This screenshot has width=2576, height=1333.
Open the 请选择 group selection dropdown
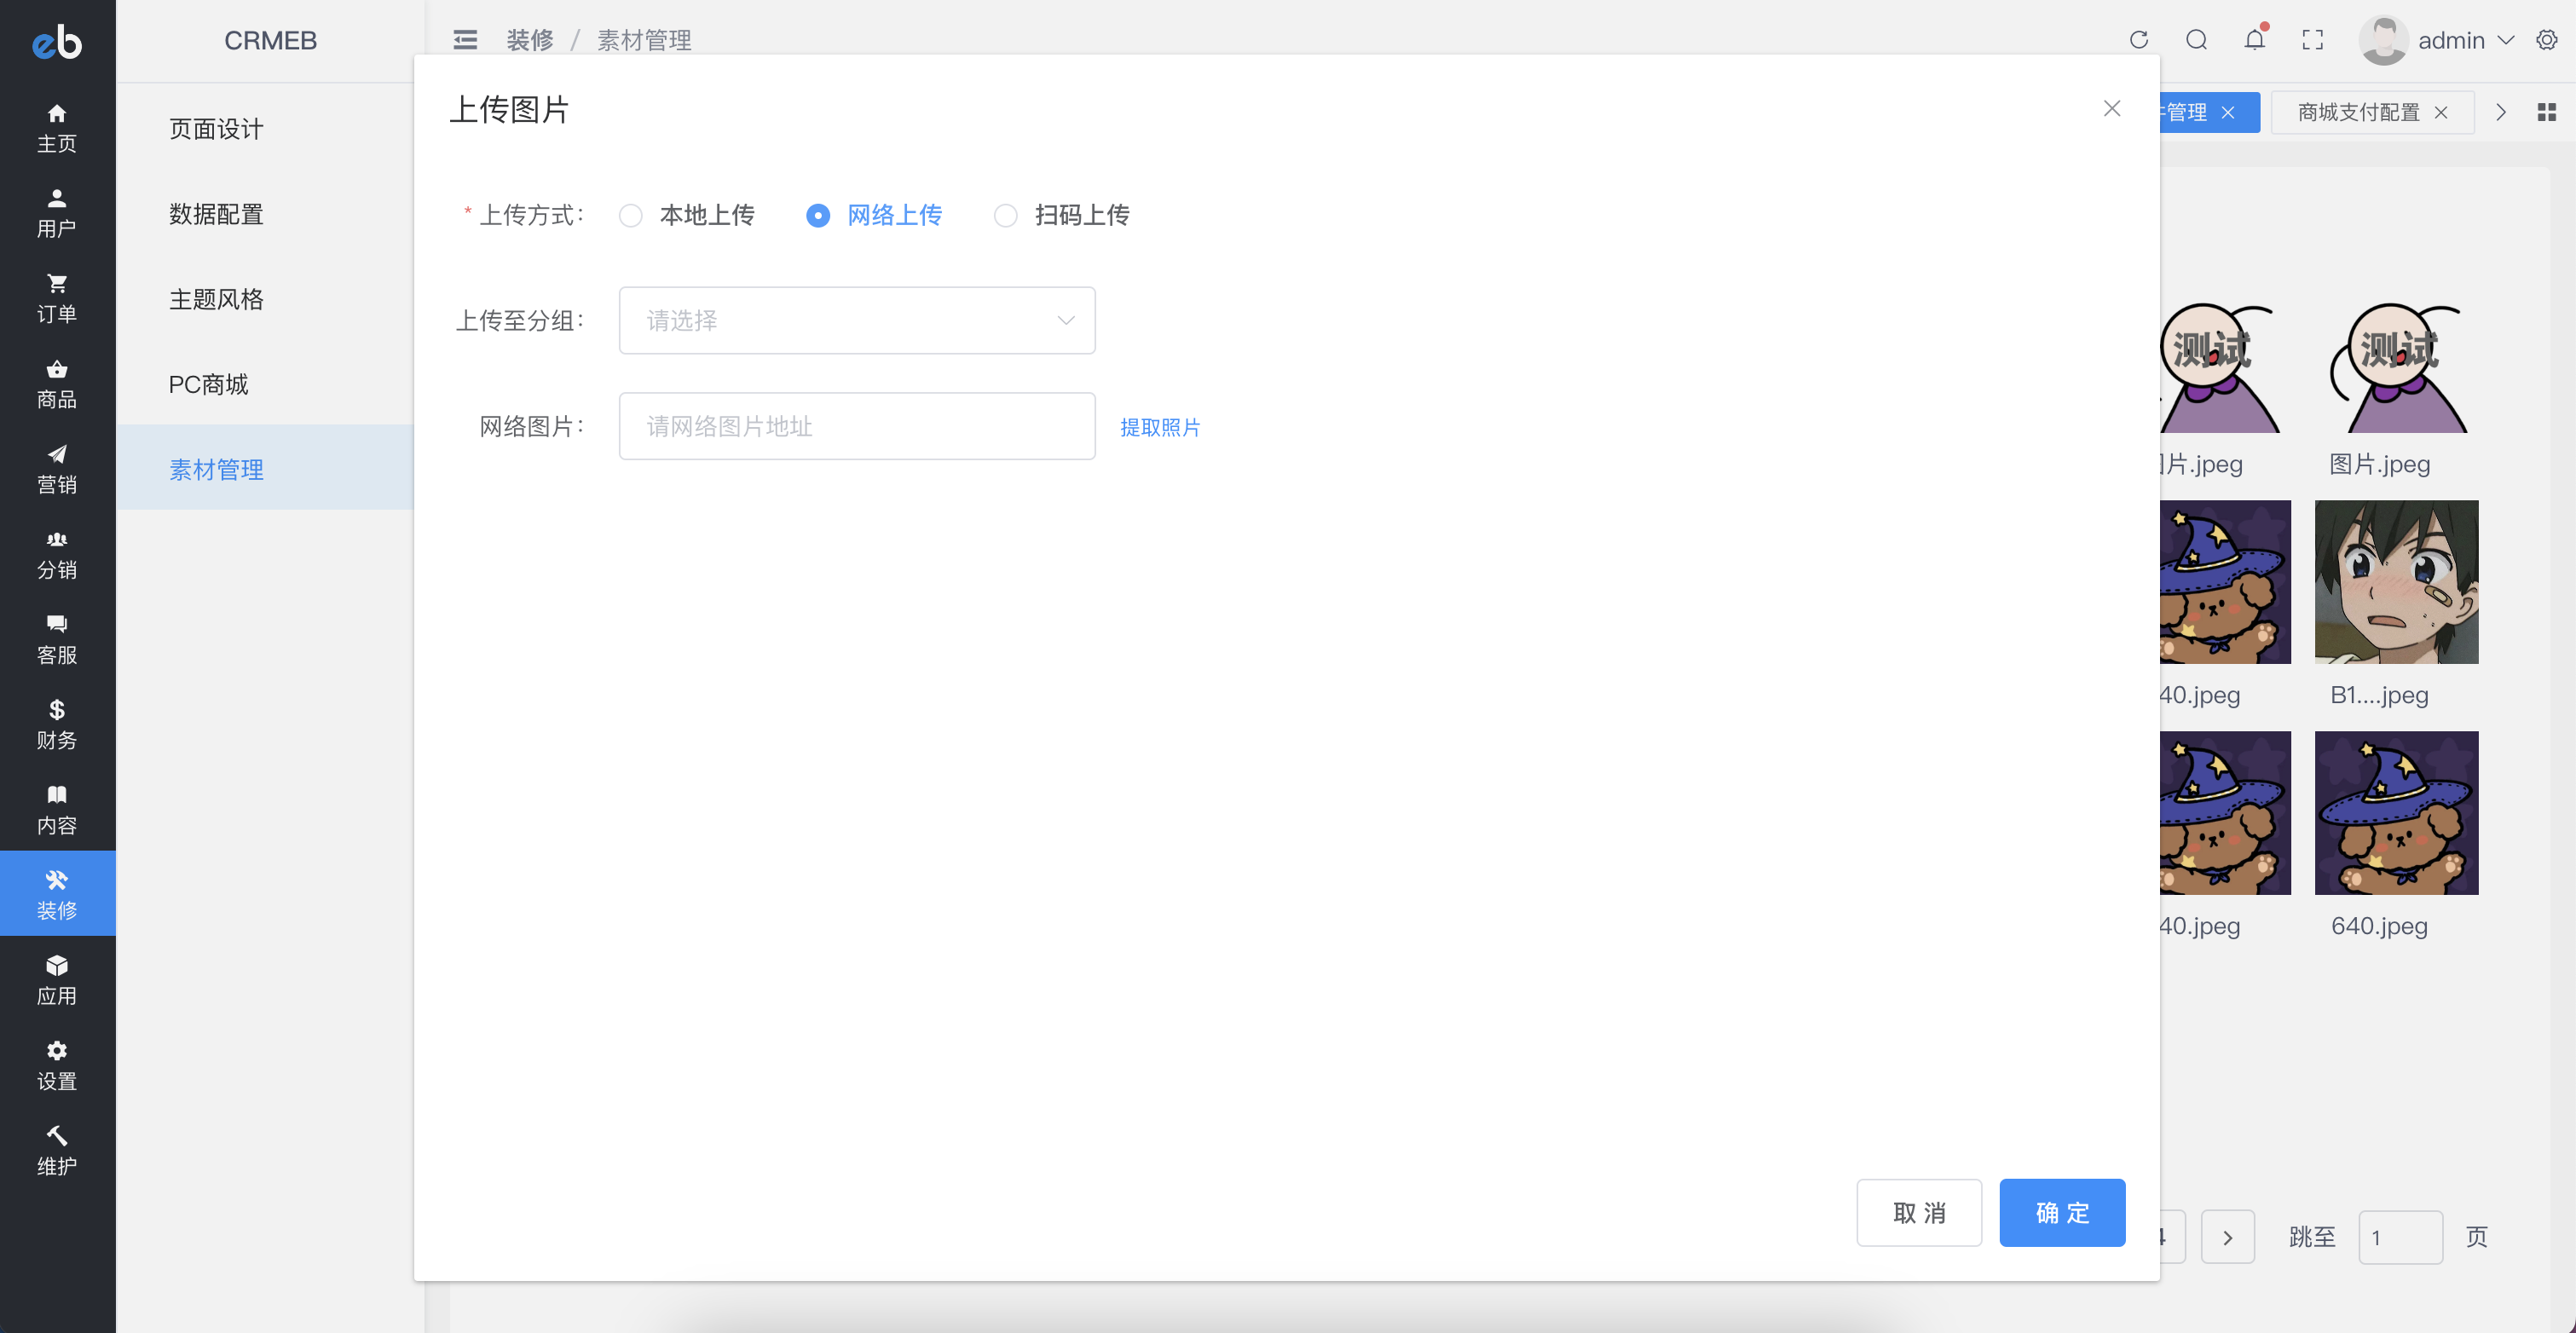click(x=856, y=320)
